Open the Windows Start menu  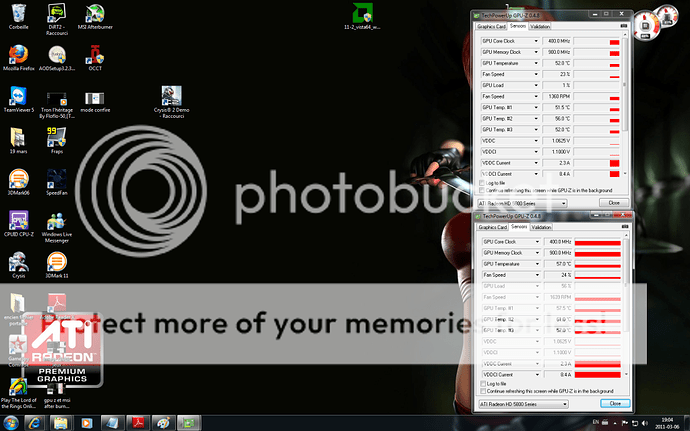[x=12, y=422]
